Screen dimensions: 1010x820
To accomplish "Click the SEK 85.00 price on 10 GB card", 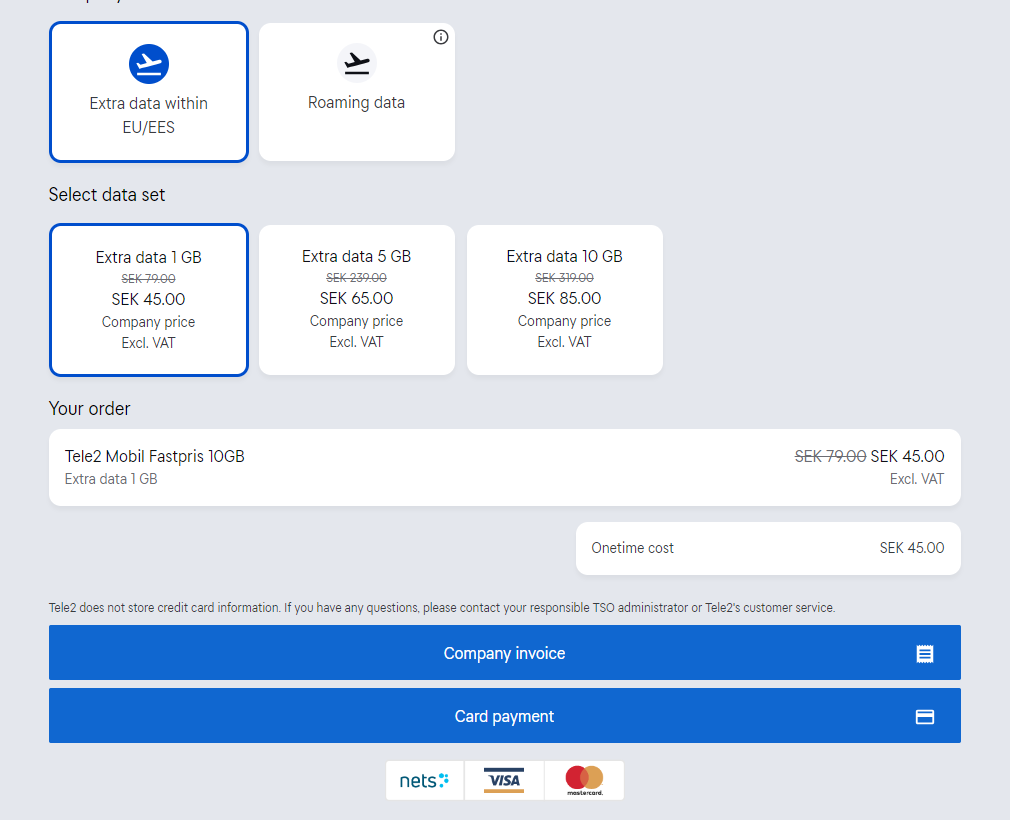I will 565,298.
